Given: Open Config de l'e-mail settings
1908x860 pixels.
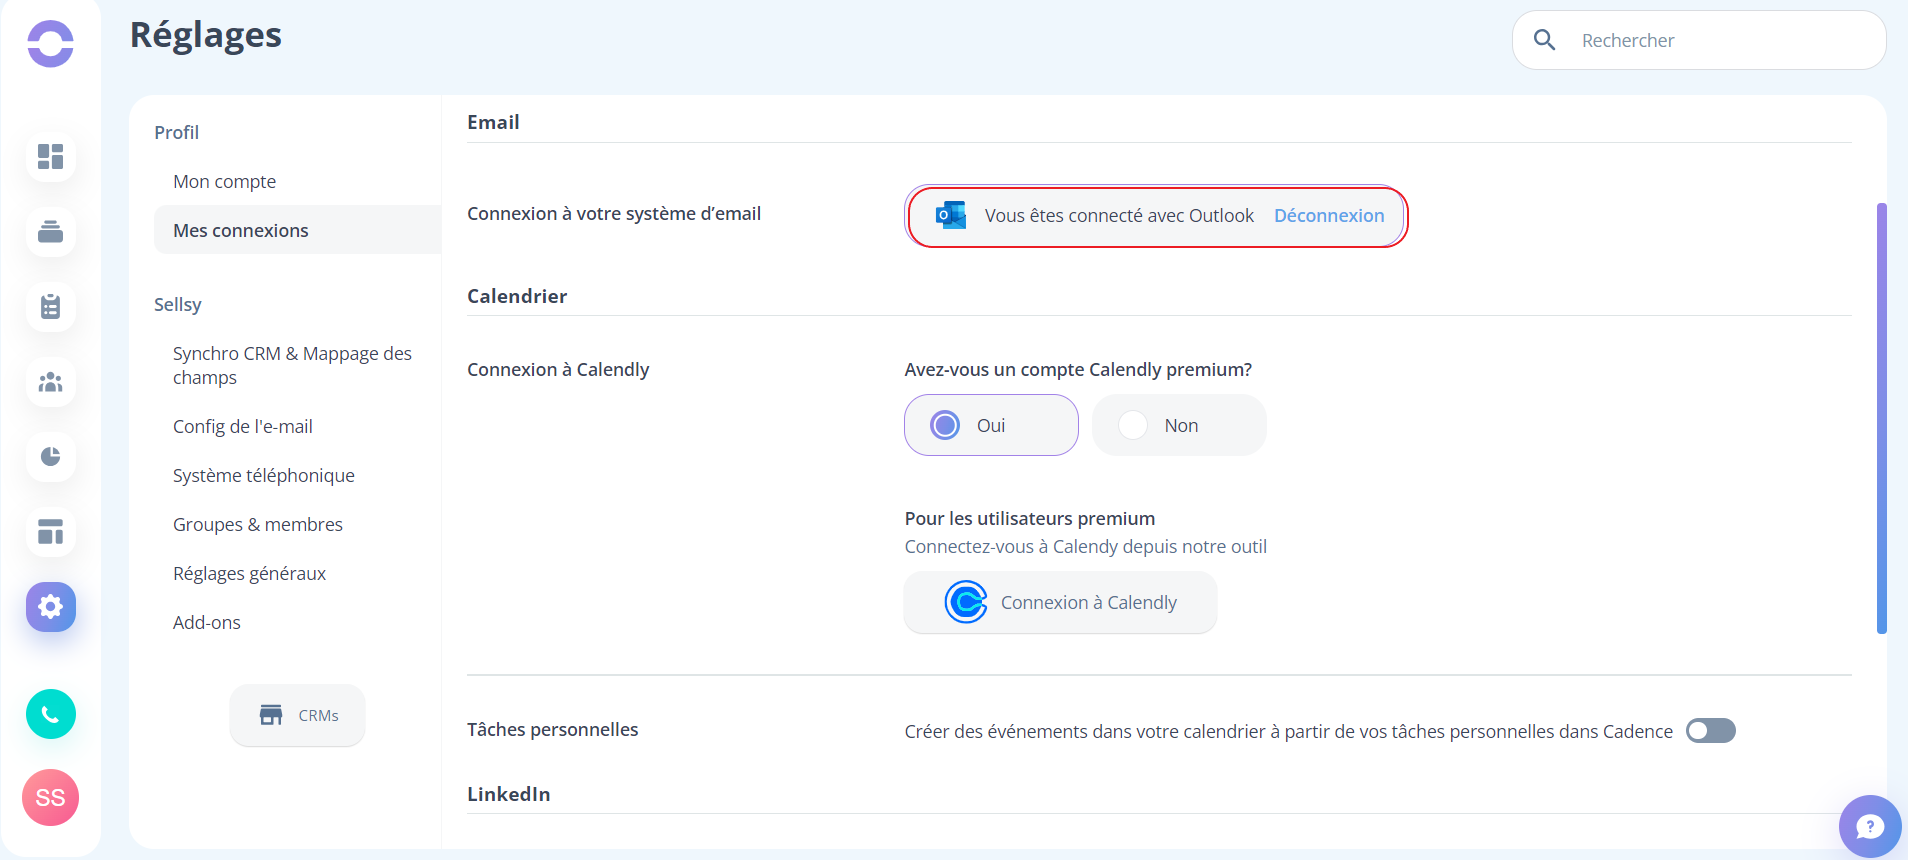Looking at the screenshot, I should coord(242,426).
